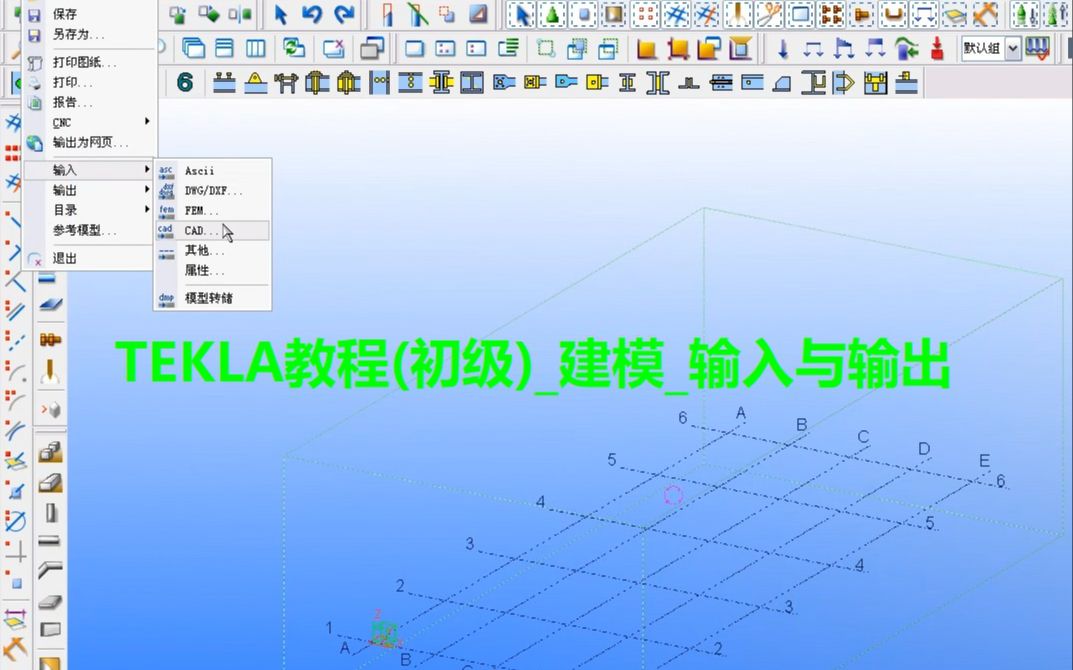Select the arrow selection tool
Viewport: 1073px width, 670px height.
[x=282, y=14]
